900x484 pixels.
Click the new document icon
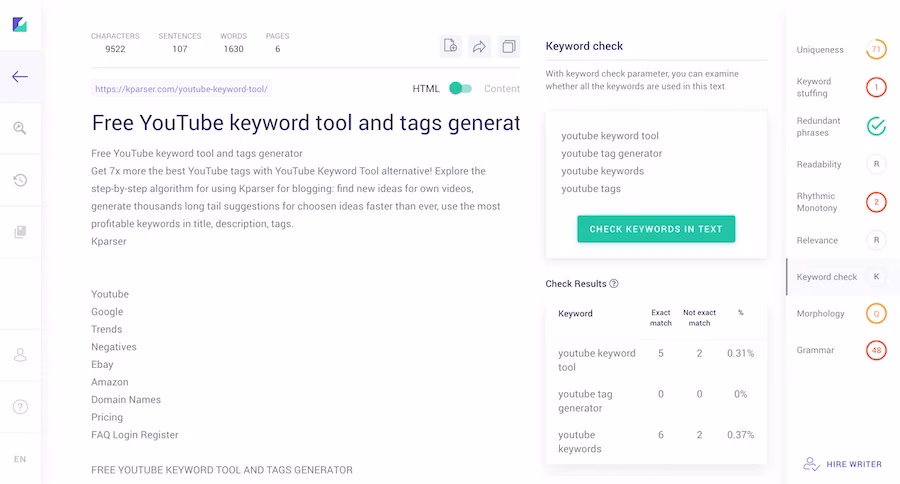coord(451,46)
